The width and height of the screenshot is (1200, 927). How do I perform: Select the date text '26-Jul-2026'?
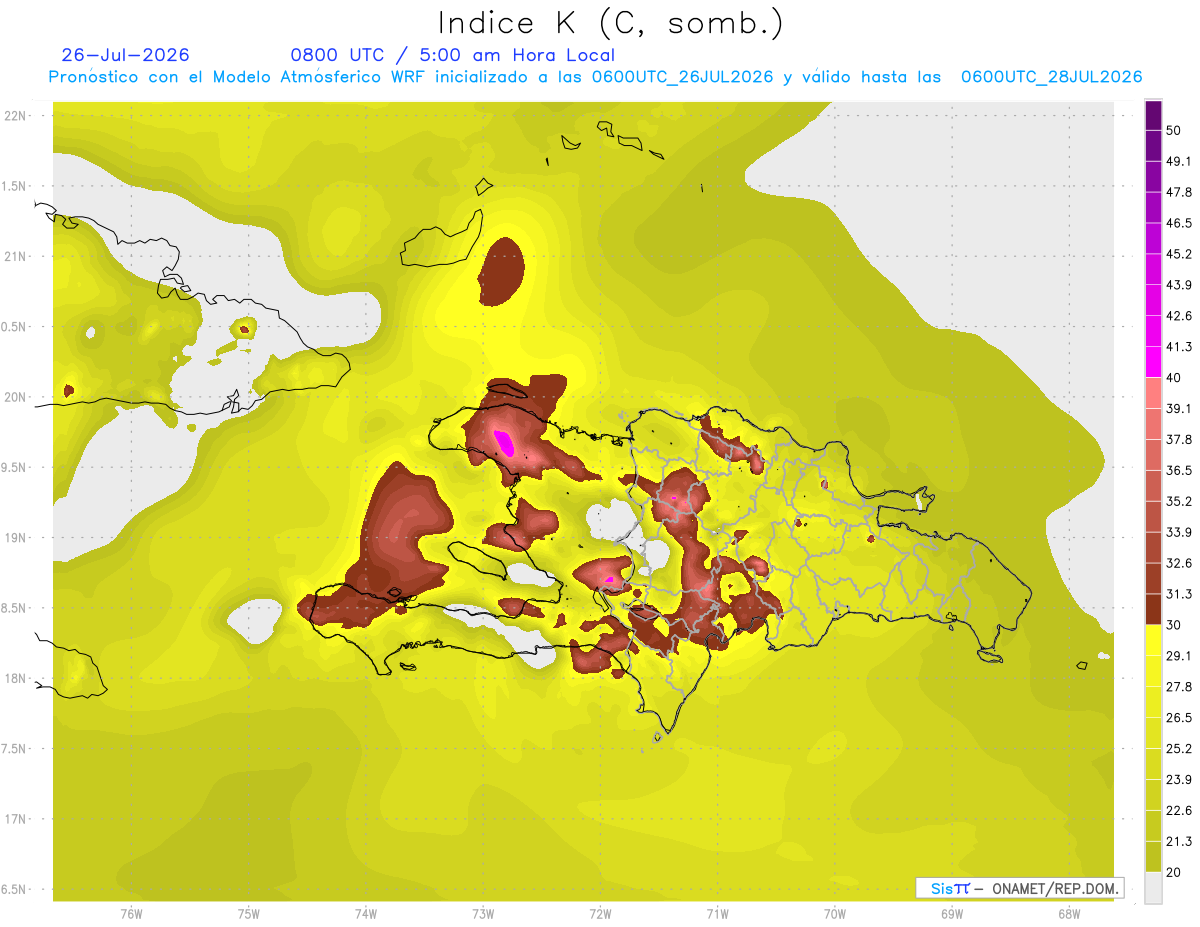pos(126,55)
